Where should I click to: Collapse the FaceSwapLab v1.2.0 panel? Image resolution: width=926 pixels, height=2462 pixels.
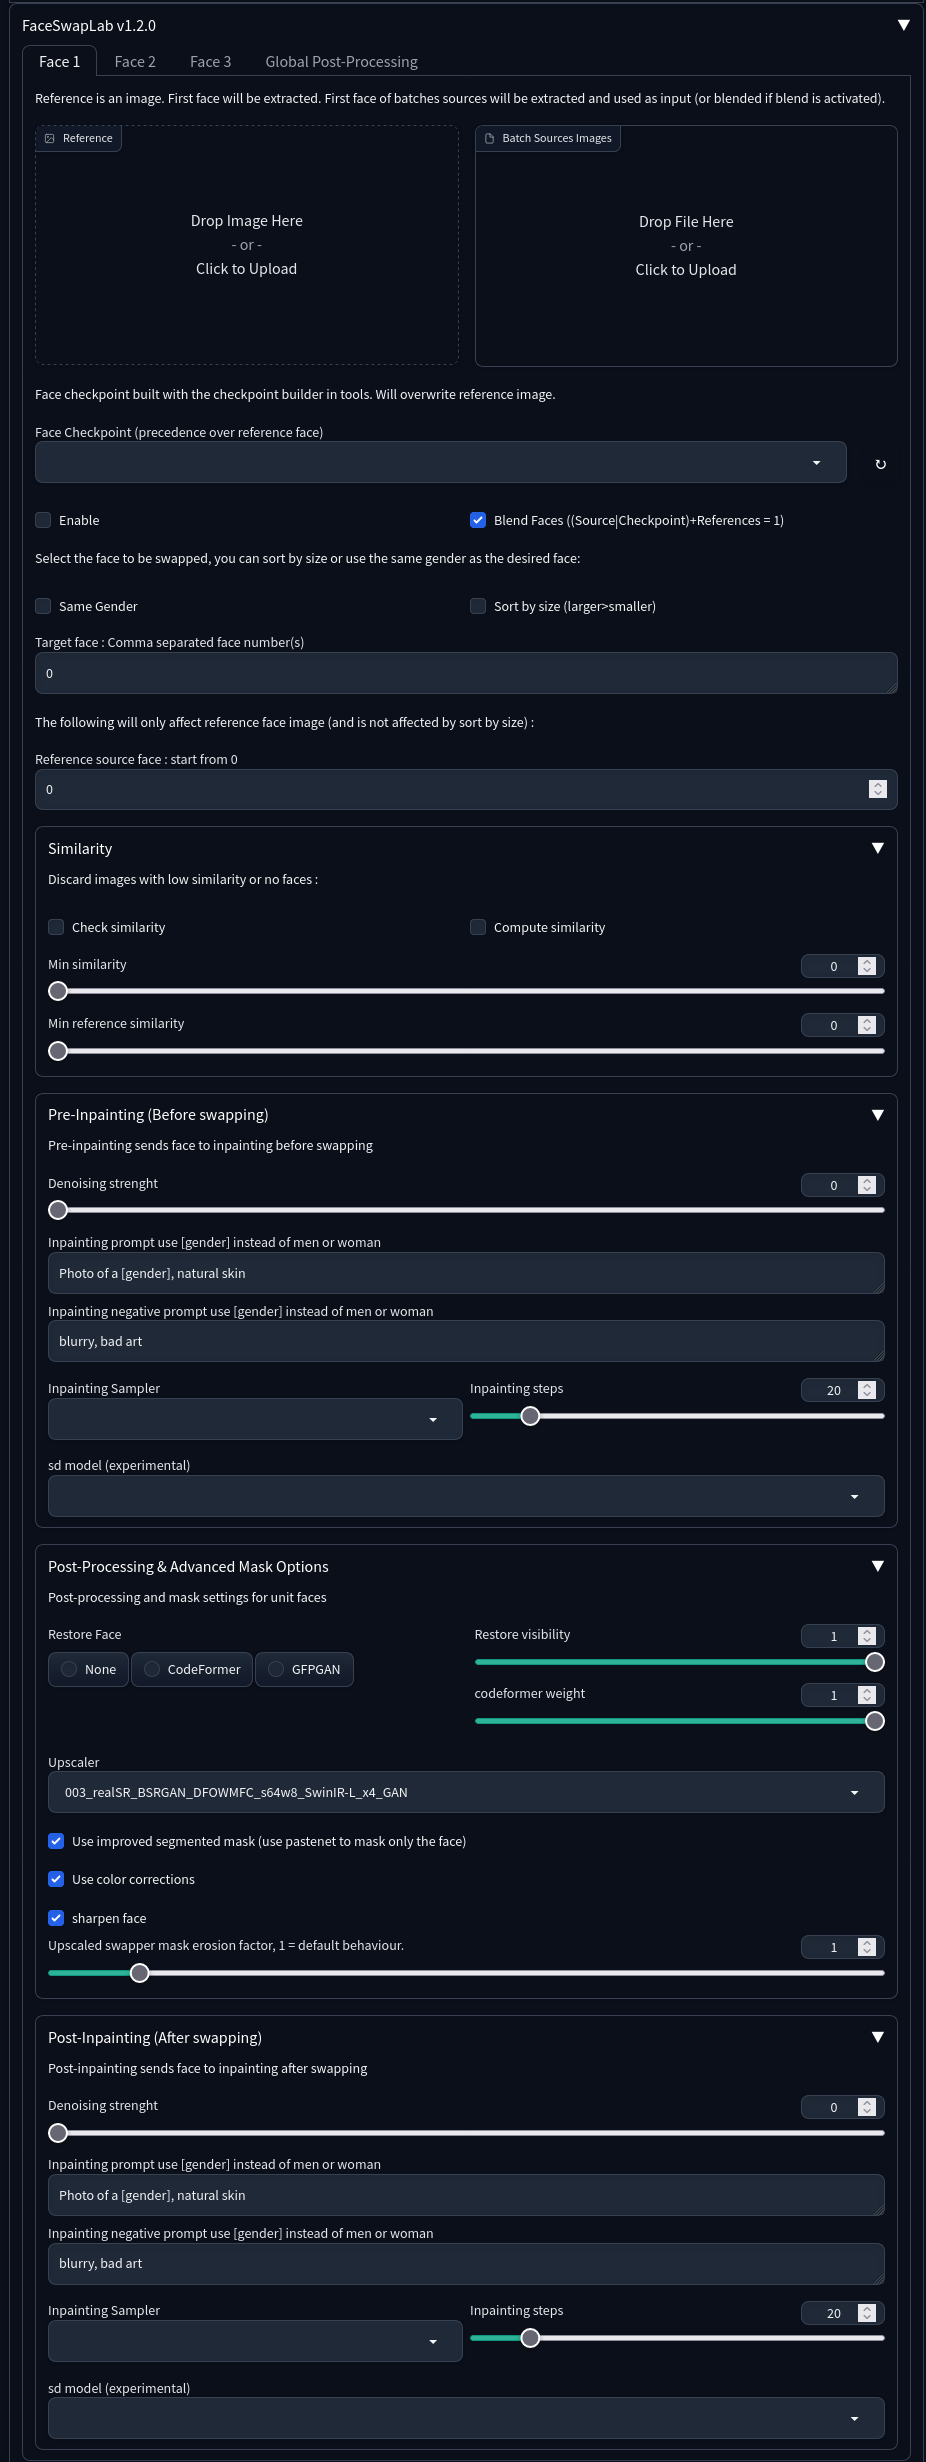pos(903,25)
